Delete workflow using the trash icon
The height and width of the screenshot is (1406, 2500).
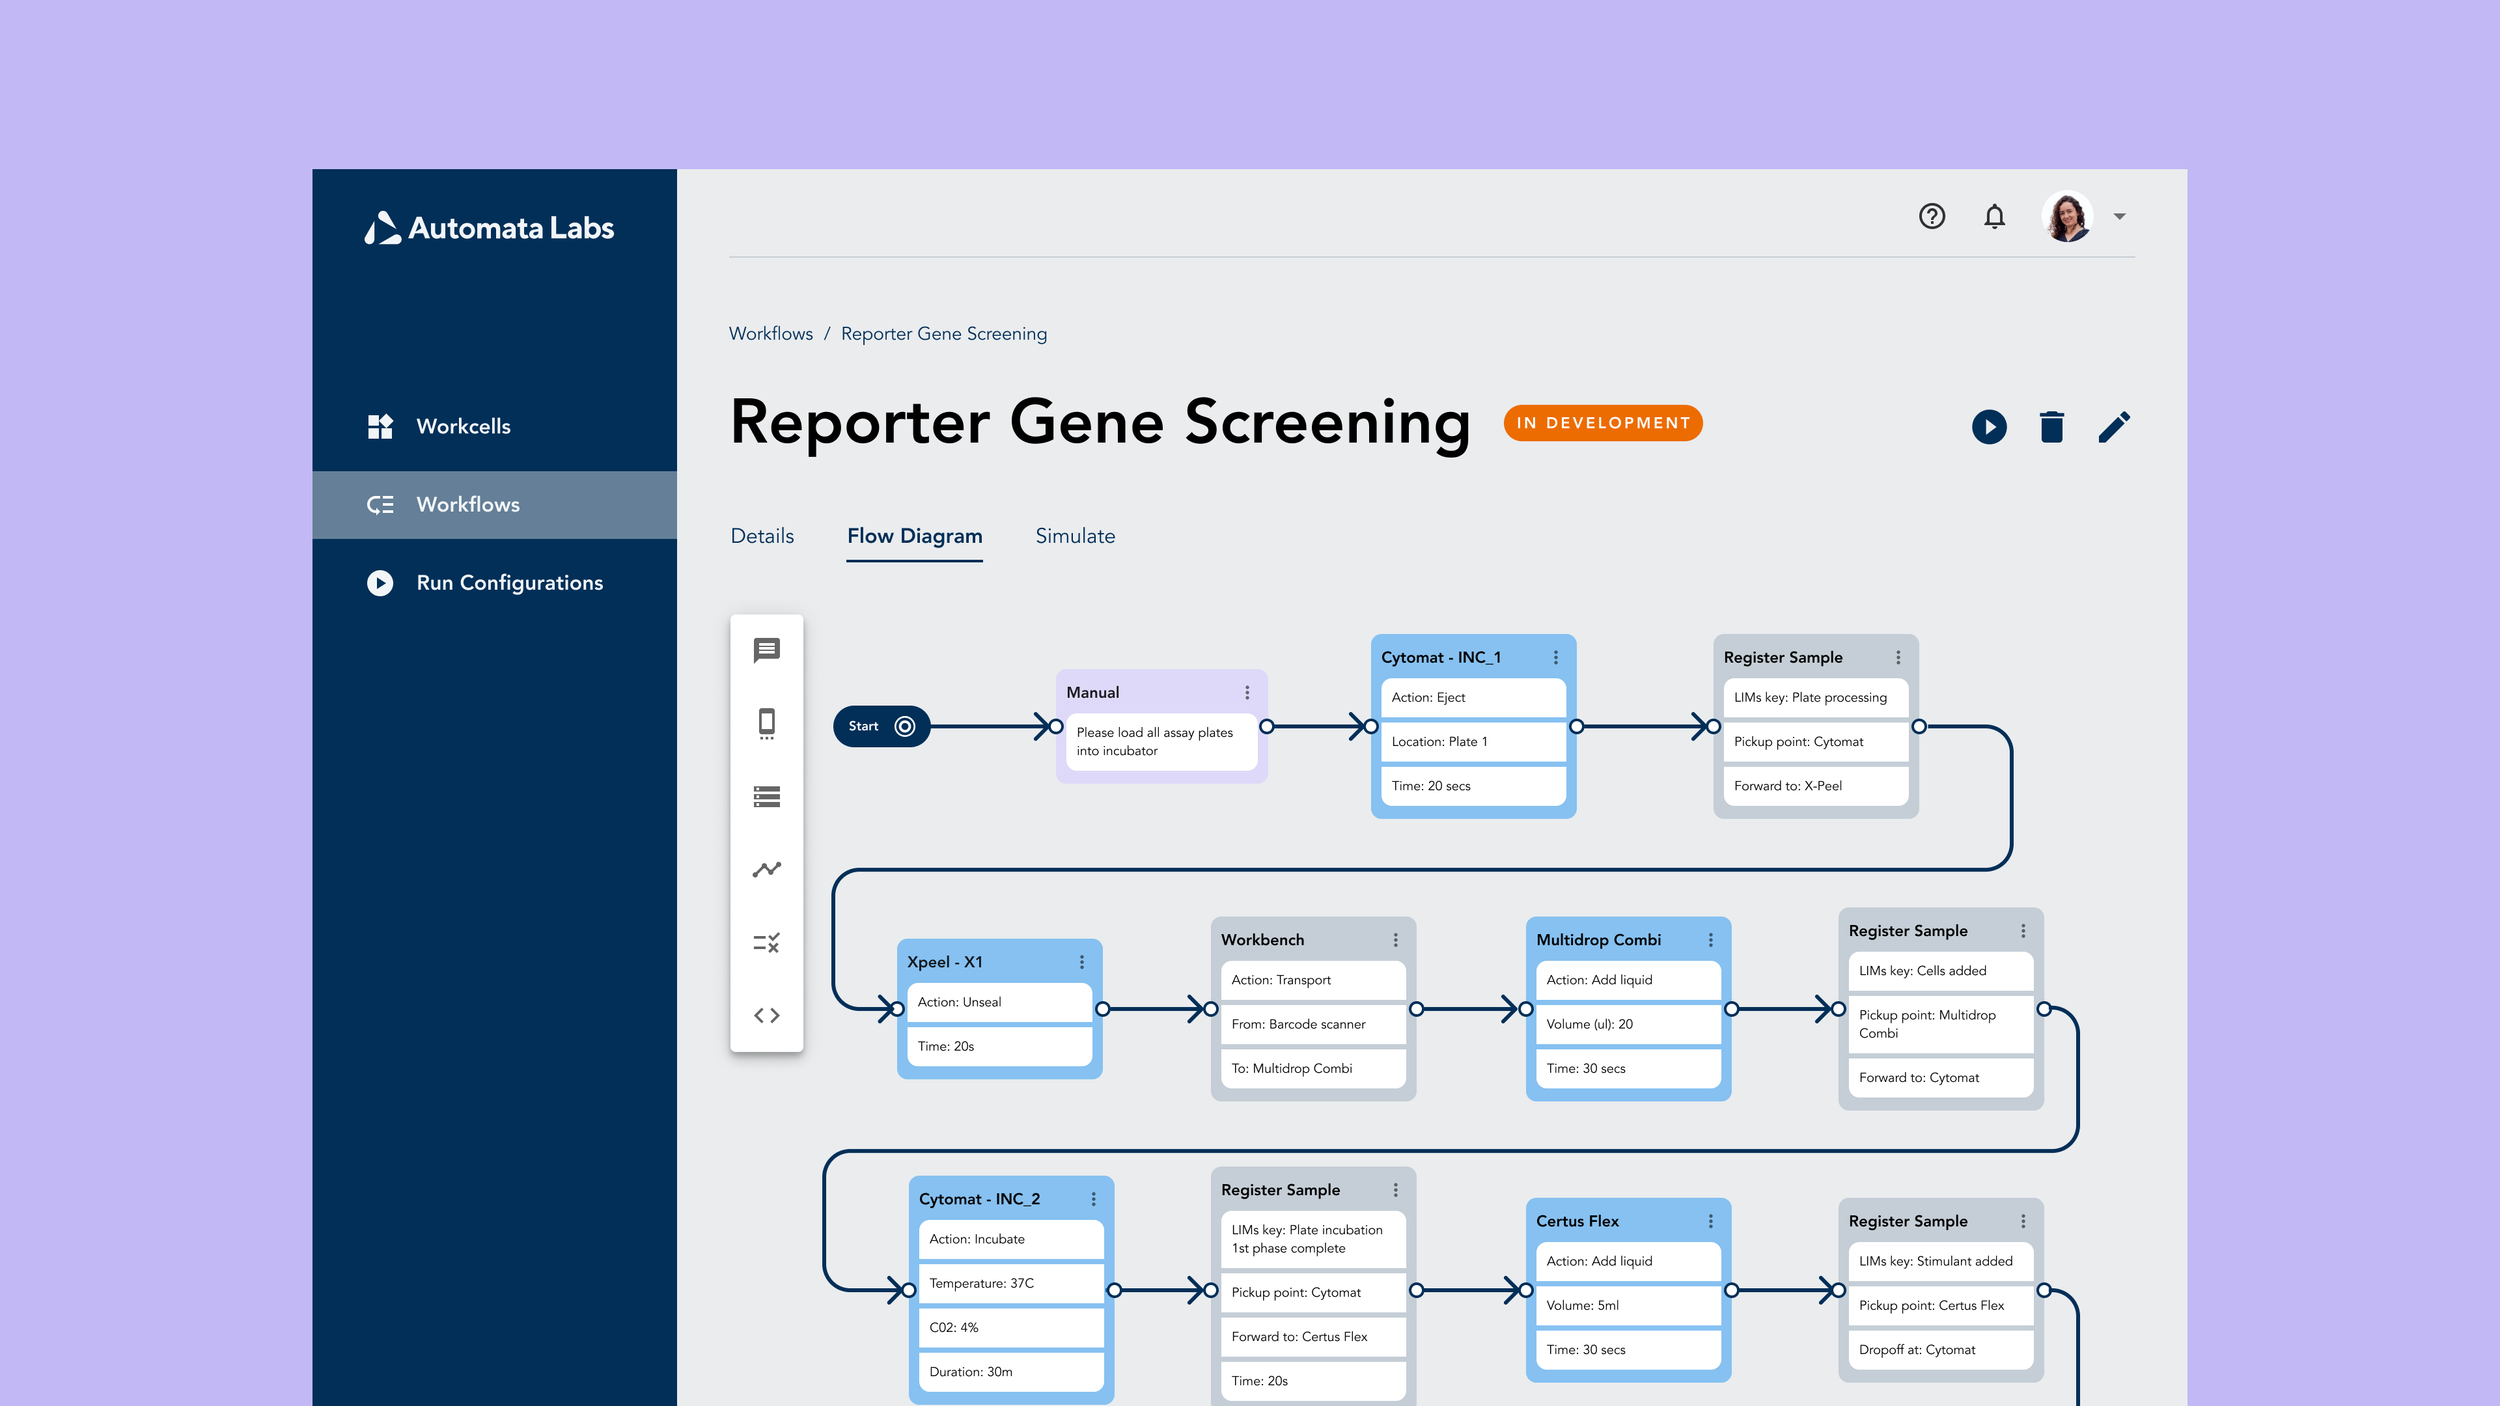click(x=2051, y=427)
